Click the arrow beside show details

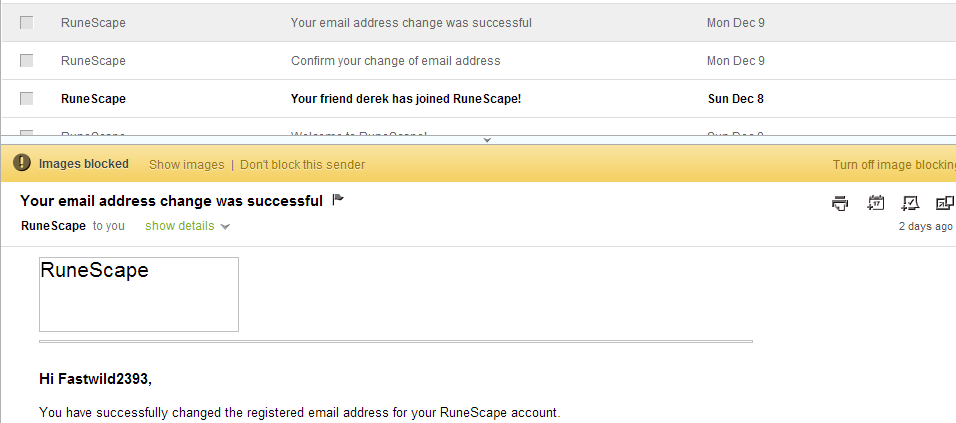coord(226,227)
